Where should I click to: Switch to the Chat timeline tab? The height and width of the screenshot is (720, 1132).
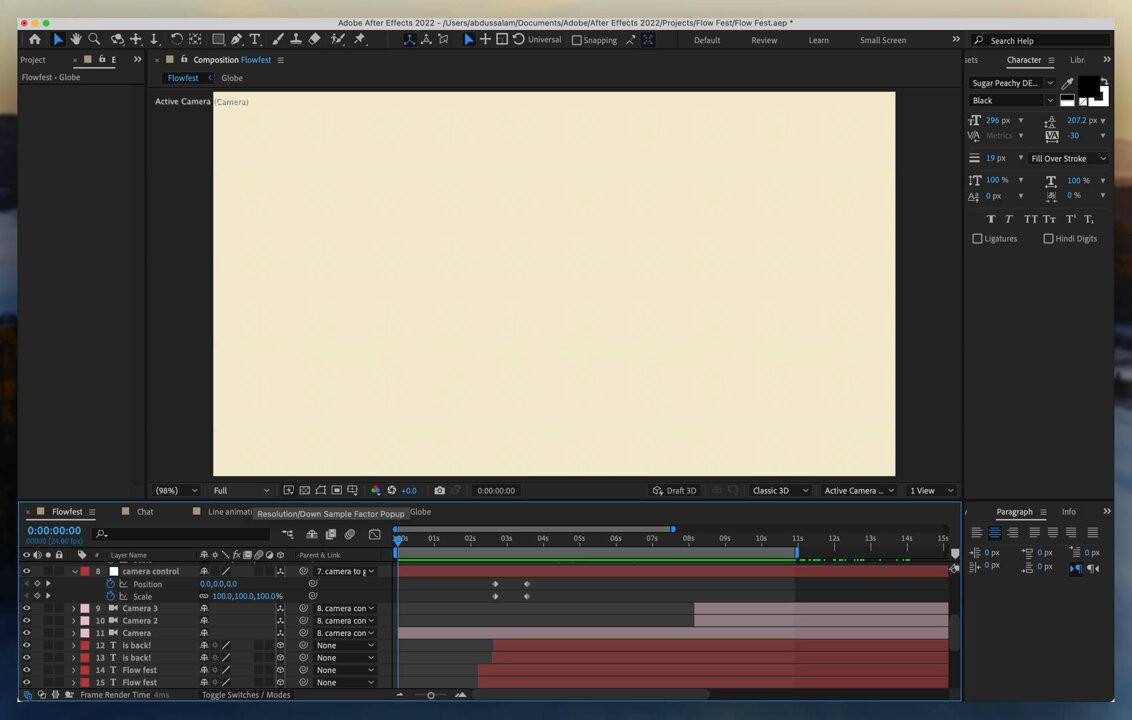pos(145,512)
